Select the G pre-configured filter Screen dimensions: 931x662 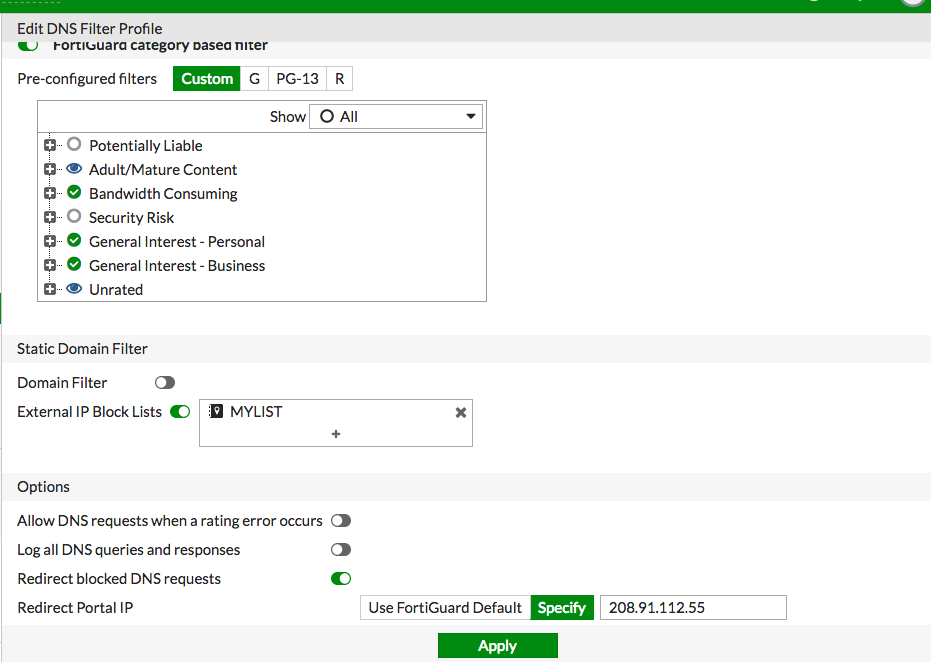click(x=254, y=78)
